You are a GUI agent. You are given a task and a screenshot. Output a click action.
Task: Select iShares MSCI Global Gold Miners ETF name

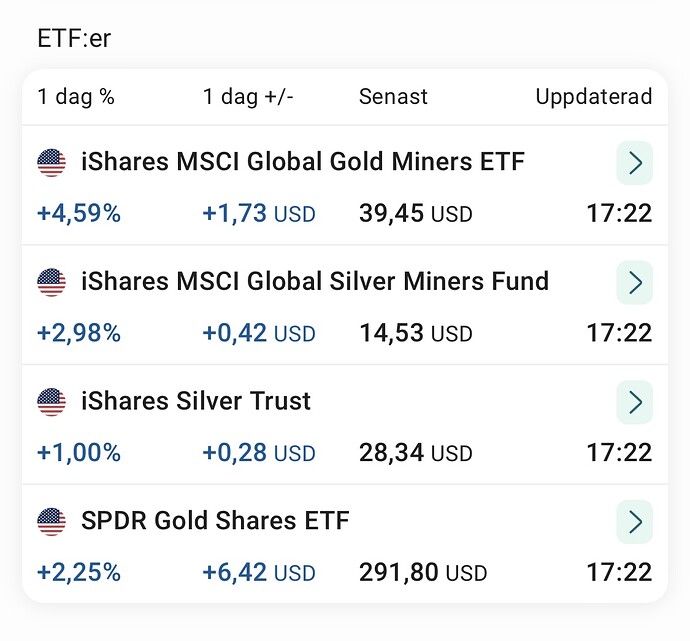(303, 161)
